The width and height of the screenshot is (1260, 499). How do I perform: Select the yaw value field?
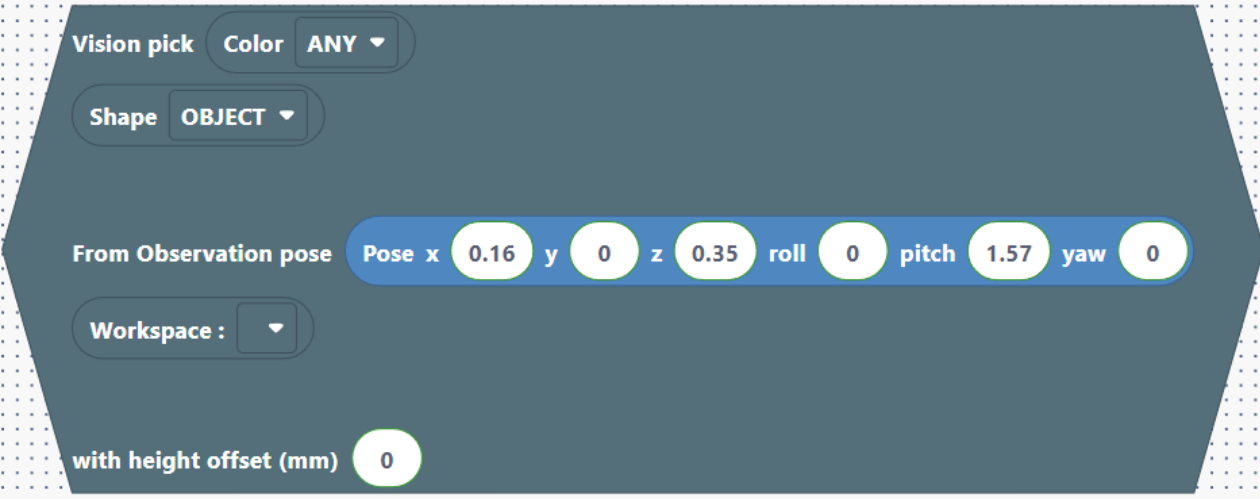[1152, 254]
